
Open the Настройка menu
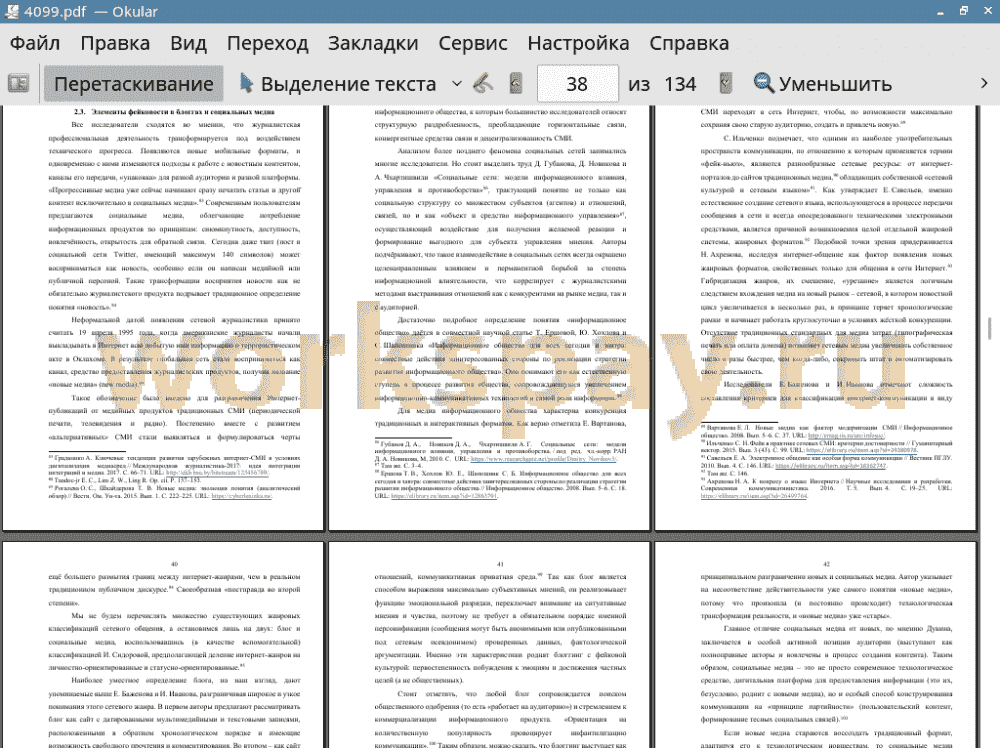click(x=578, y=43)
